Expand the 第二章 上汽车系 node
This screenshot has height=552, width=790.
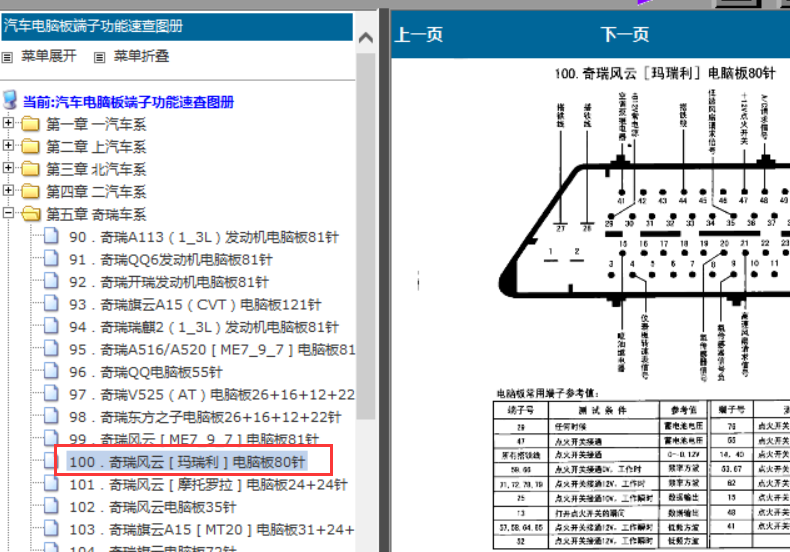click(8, 145)
